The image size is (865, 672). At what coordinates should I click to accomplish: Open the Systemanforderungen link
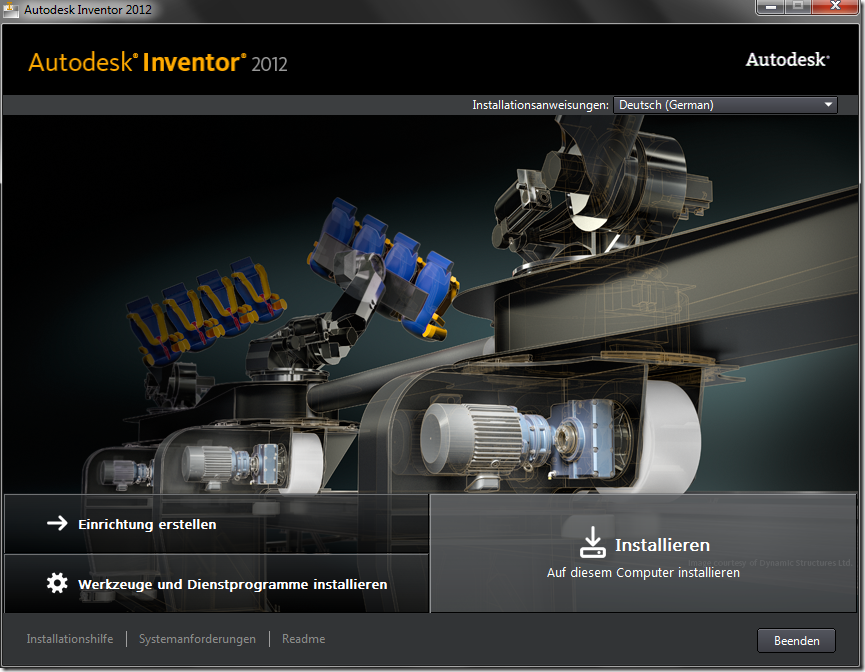pyautogui.click(x=197, y=639)
